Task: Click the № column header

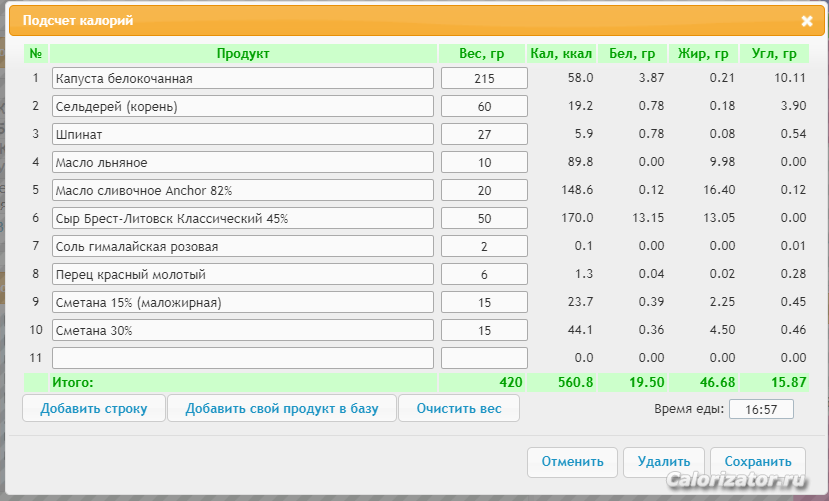Action: [35, 53]
